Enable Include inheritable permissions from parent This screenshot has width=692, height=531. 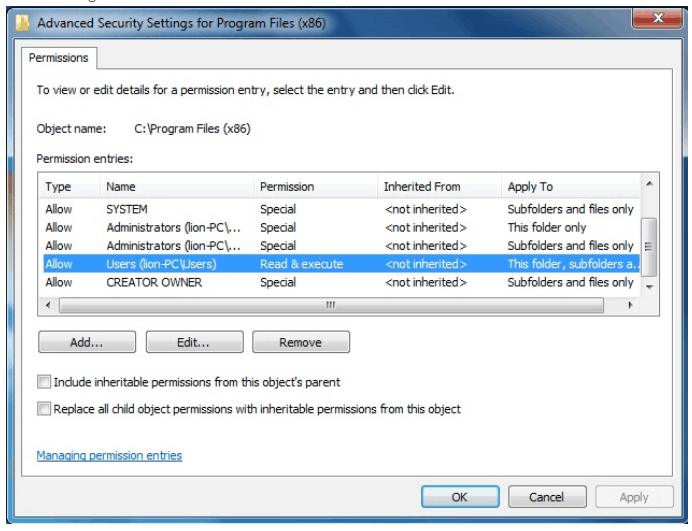[44, 382]
